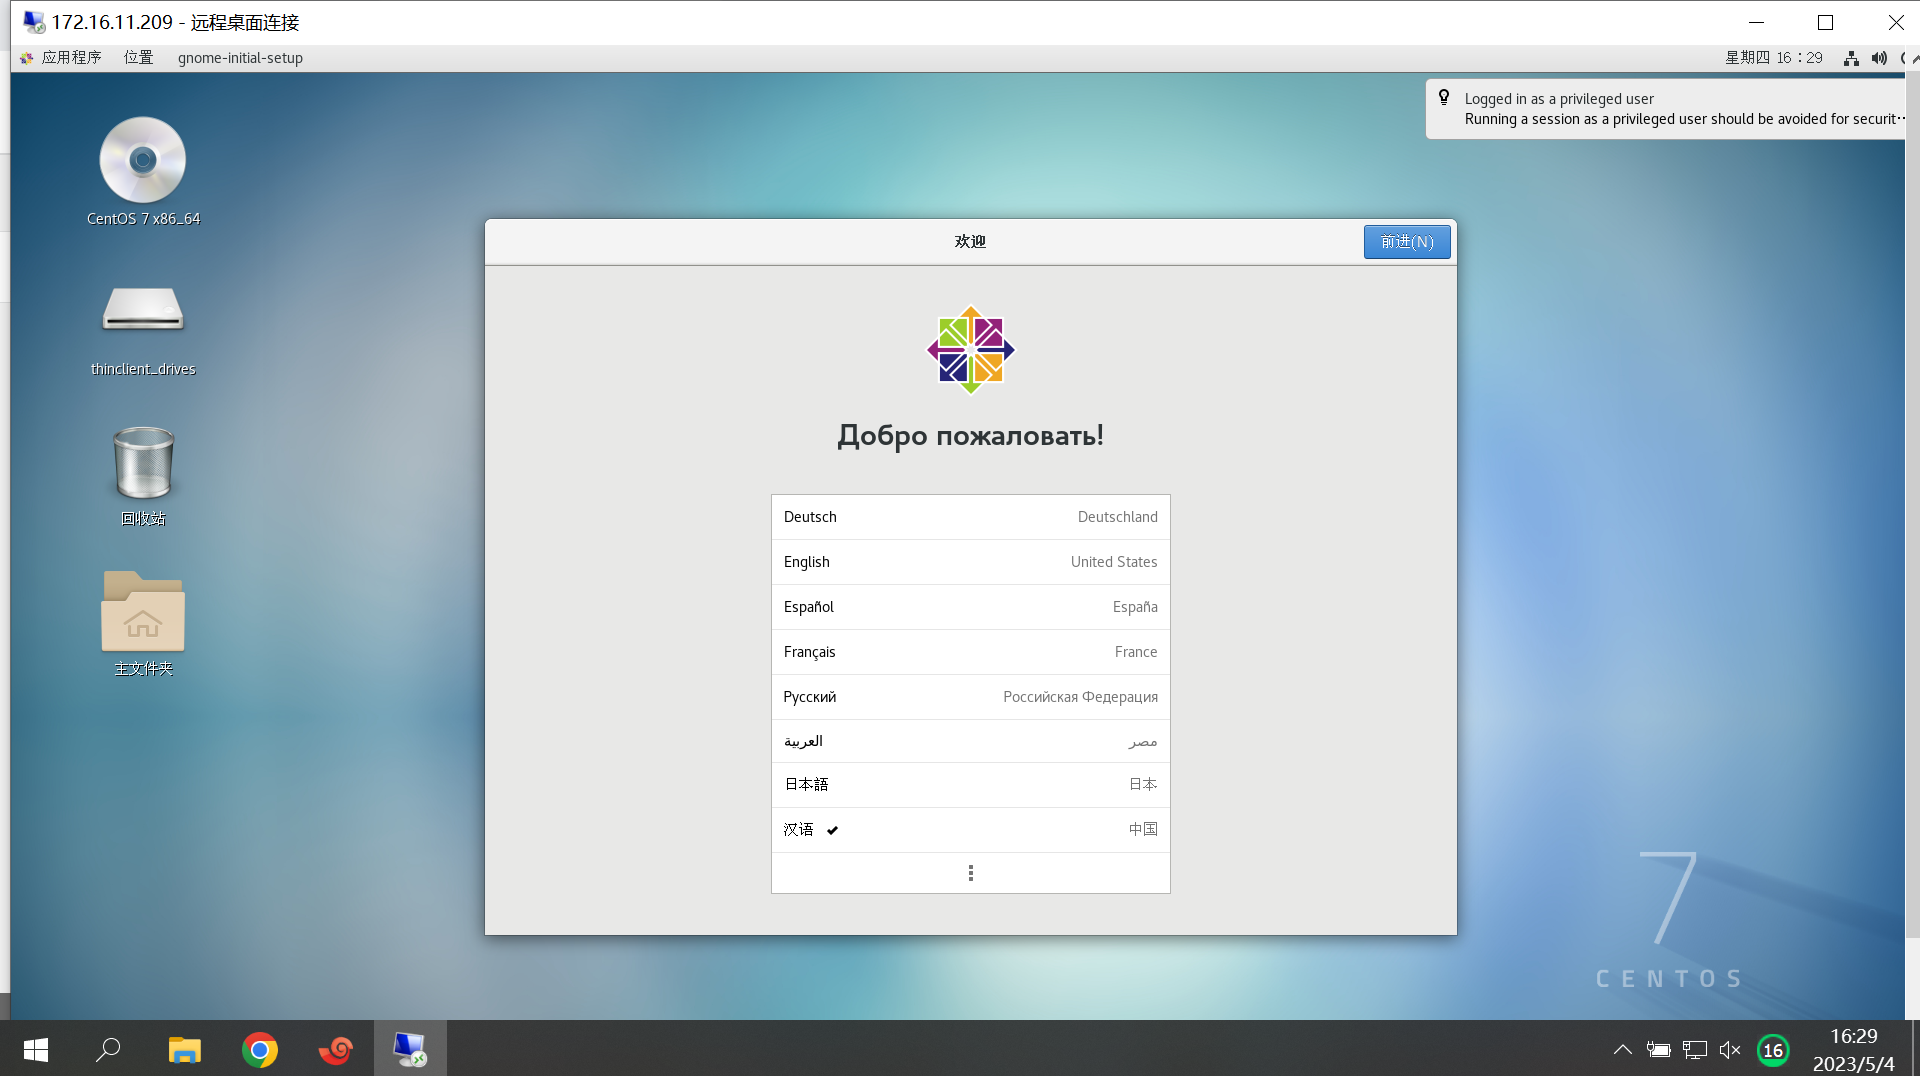Show more languages via three-dots row

pos(971,873)
